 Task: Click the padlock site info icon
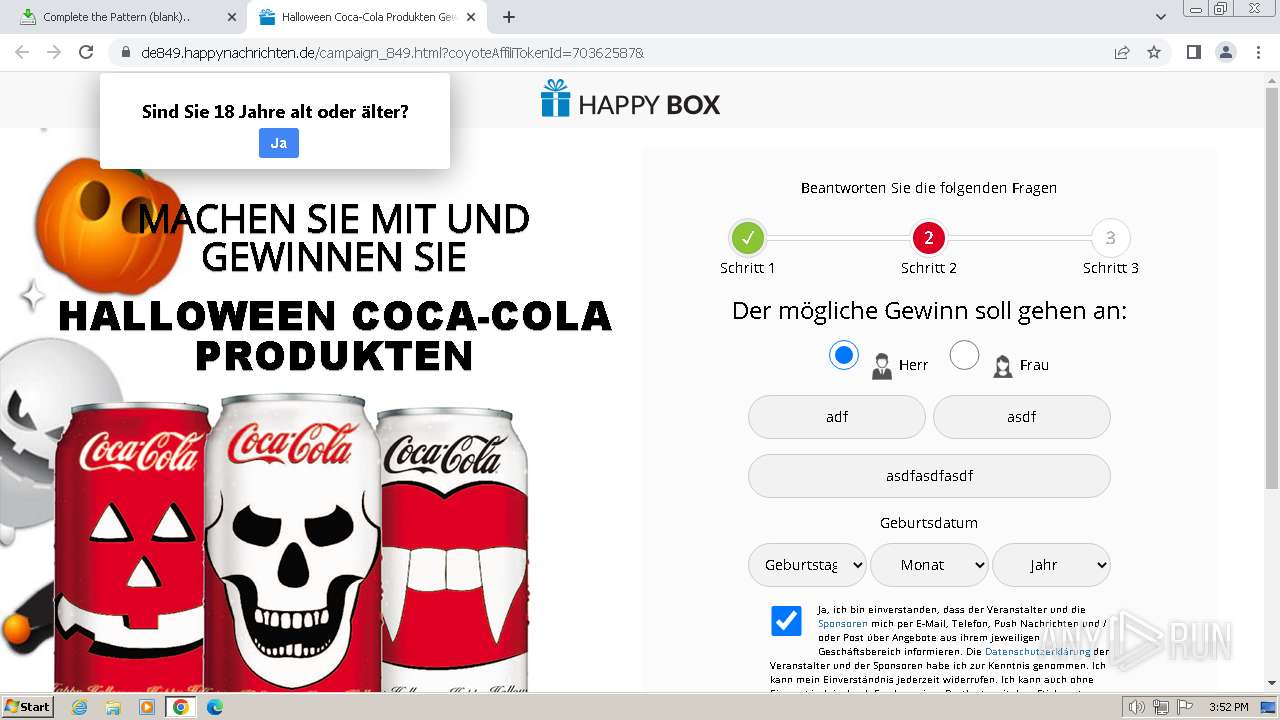pyautogui.click(x=125, y=52)
